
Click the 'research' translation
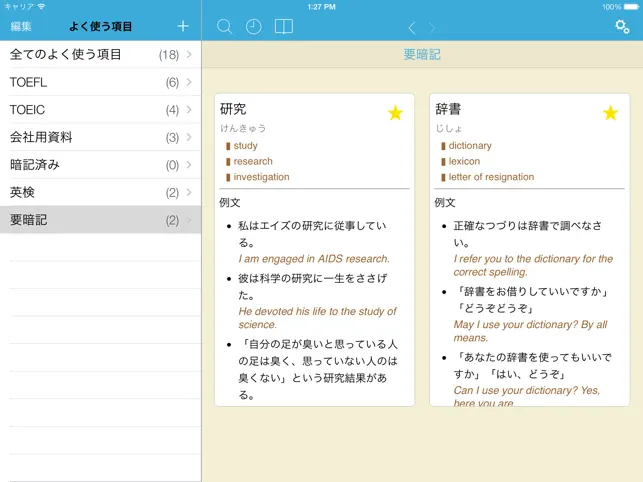click(253, 161)
